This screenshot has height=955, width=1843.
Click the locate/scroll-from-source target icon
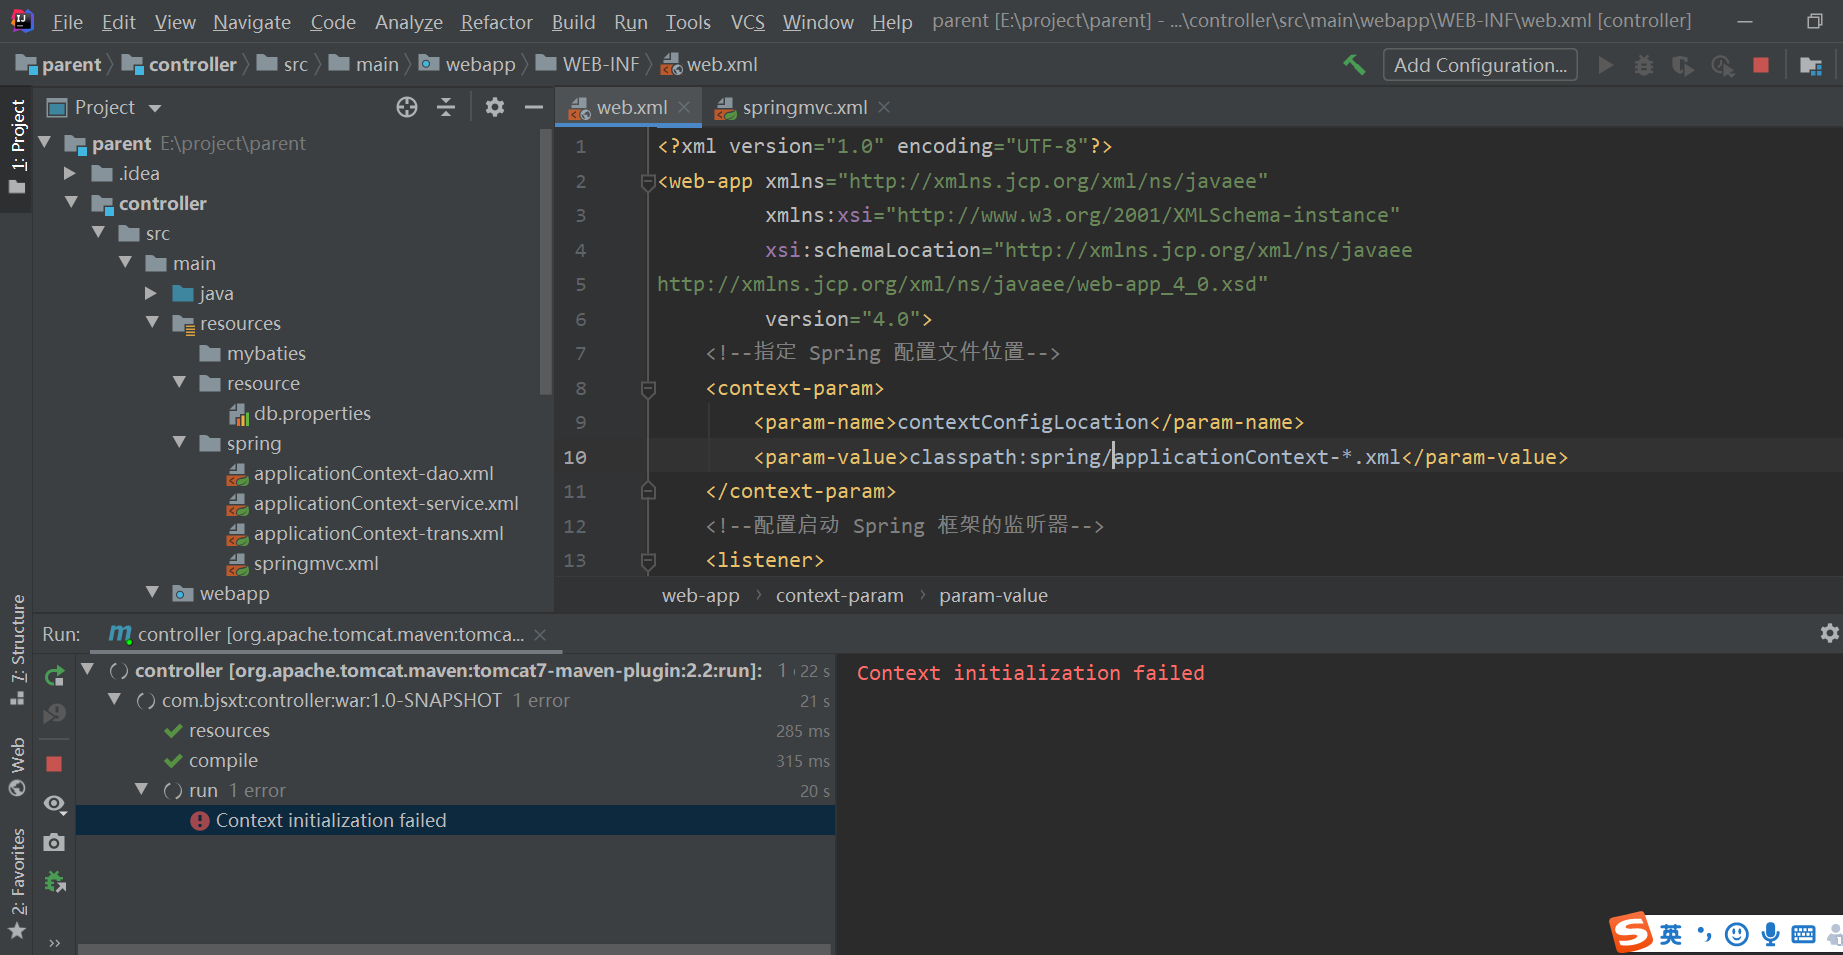407,107
